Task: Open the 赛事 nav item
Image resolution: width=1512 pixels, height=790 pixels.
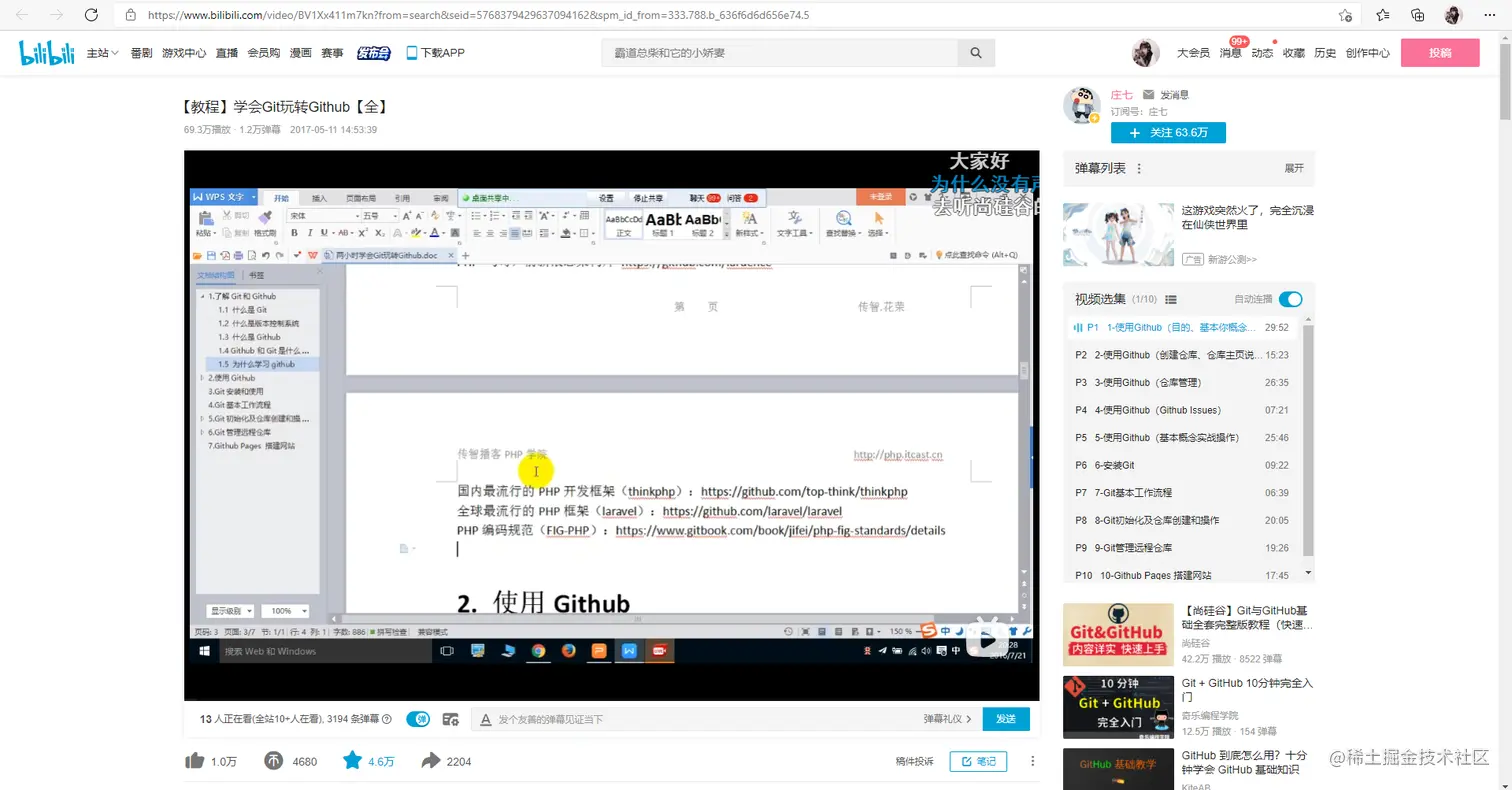Action: [x=332, y=53]
